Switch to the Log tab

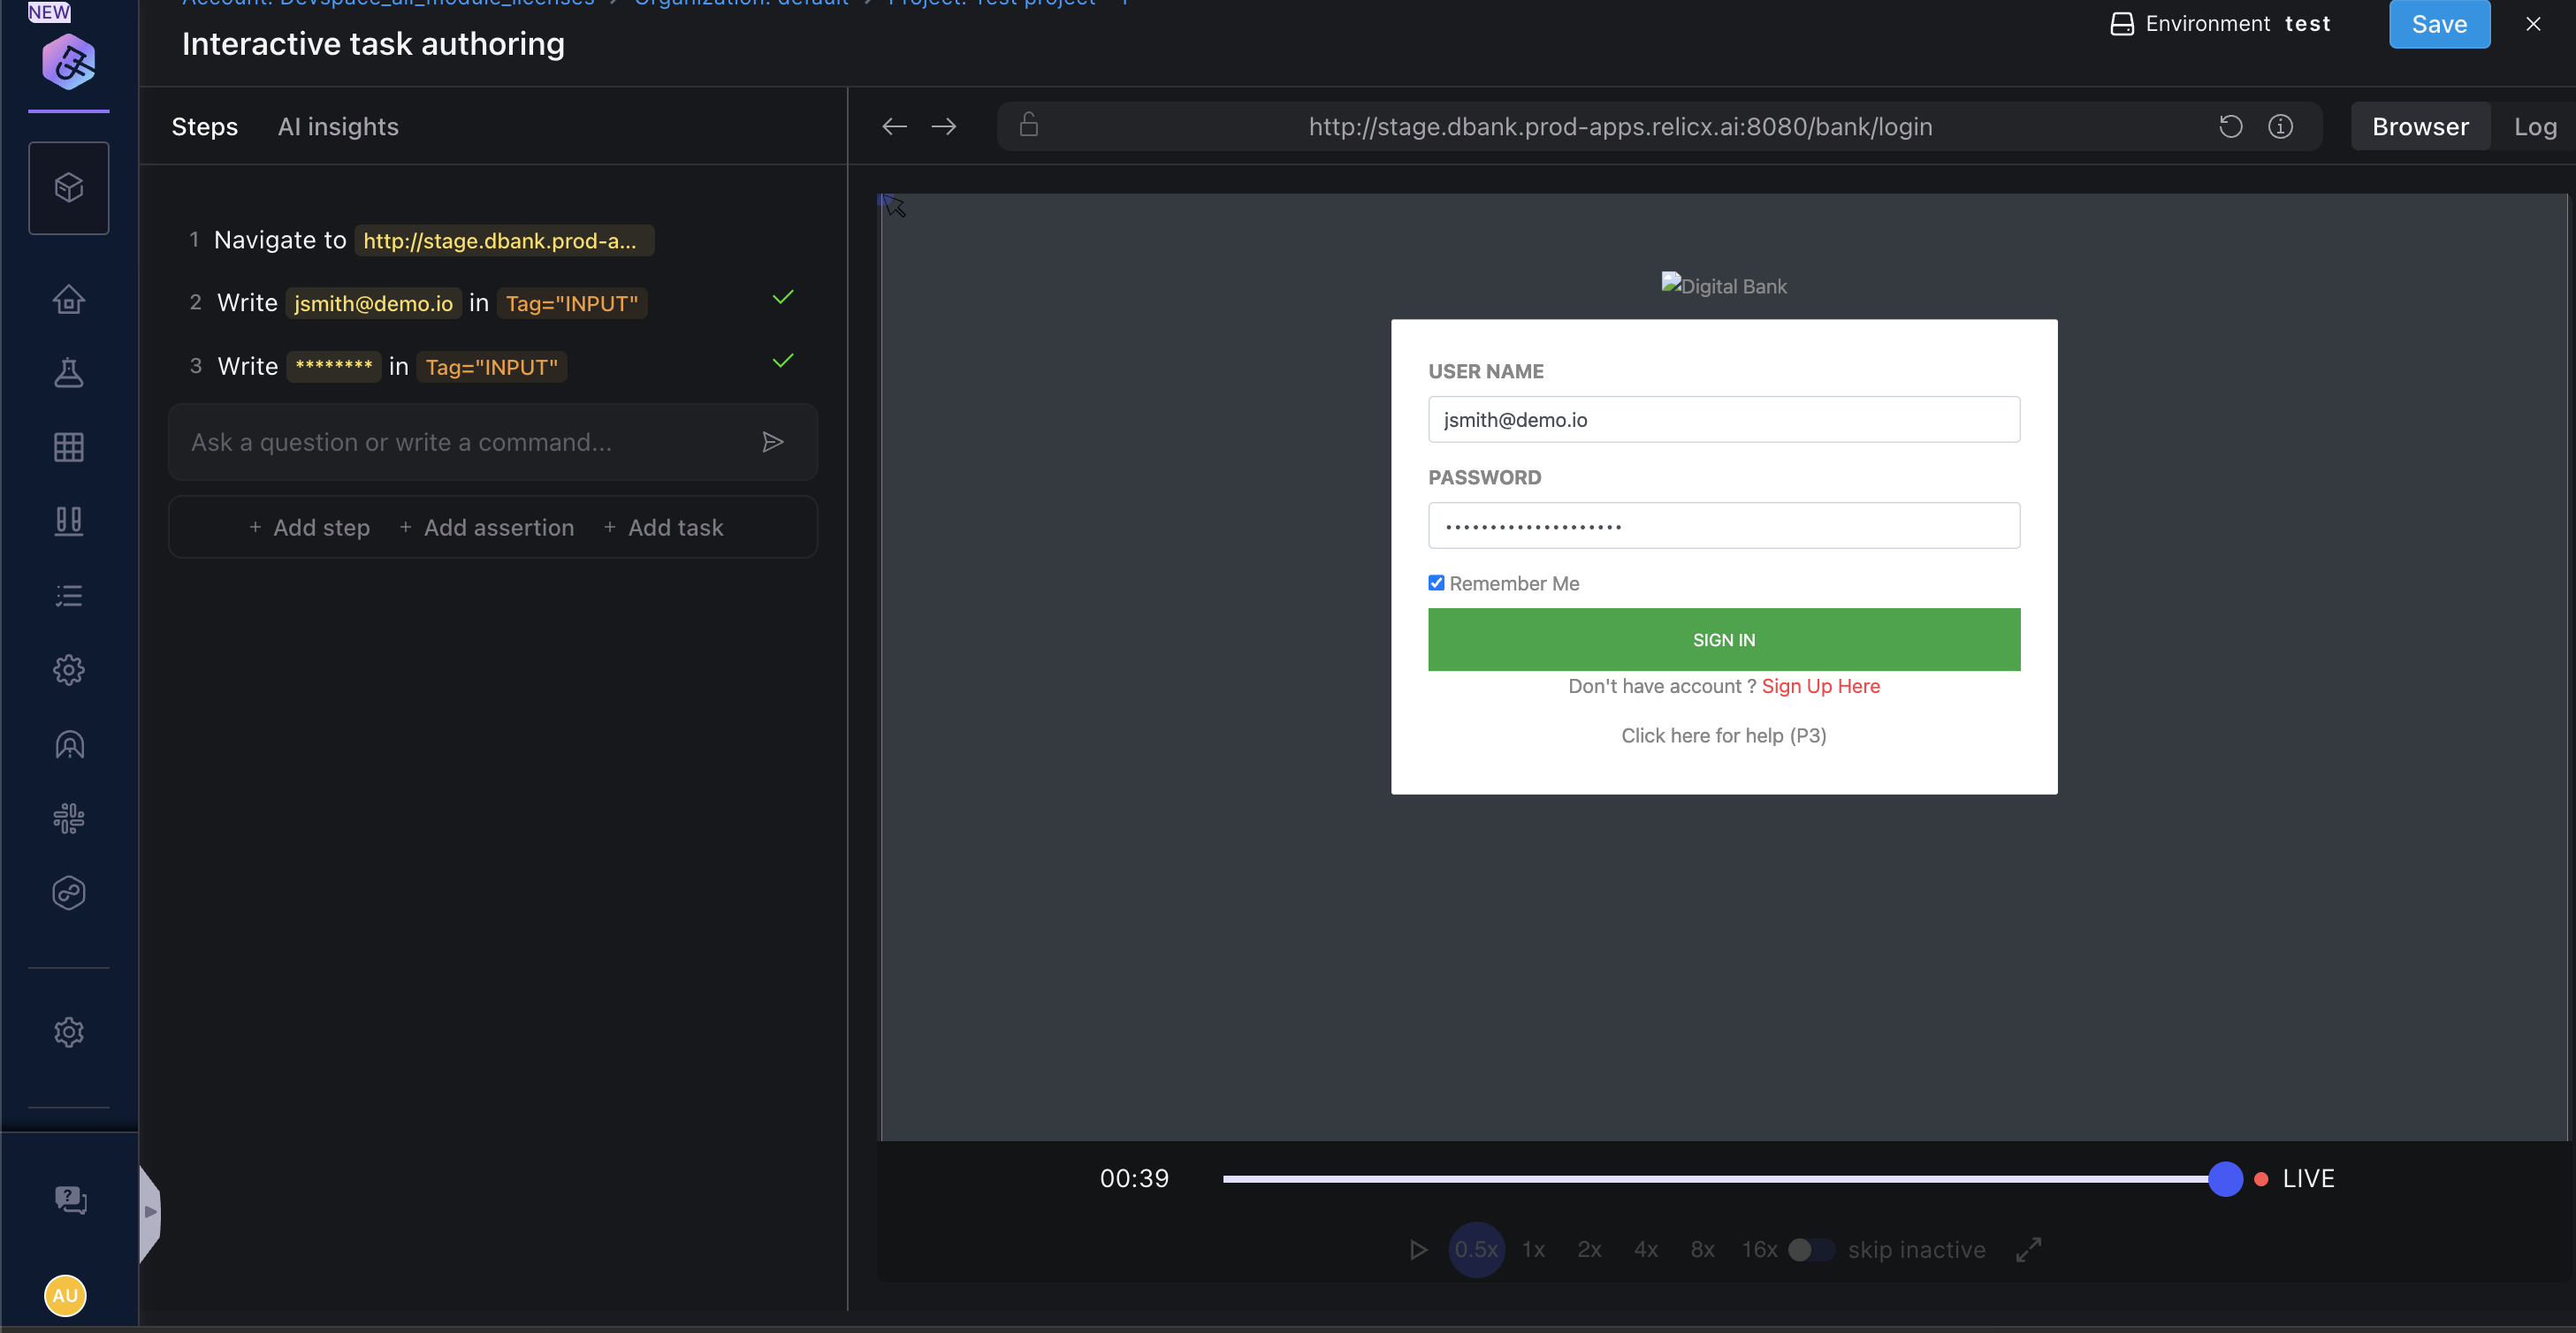[2535, 126]
